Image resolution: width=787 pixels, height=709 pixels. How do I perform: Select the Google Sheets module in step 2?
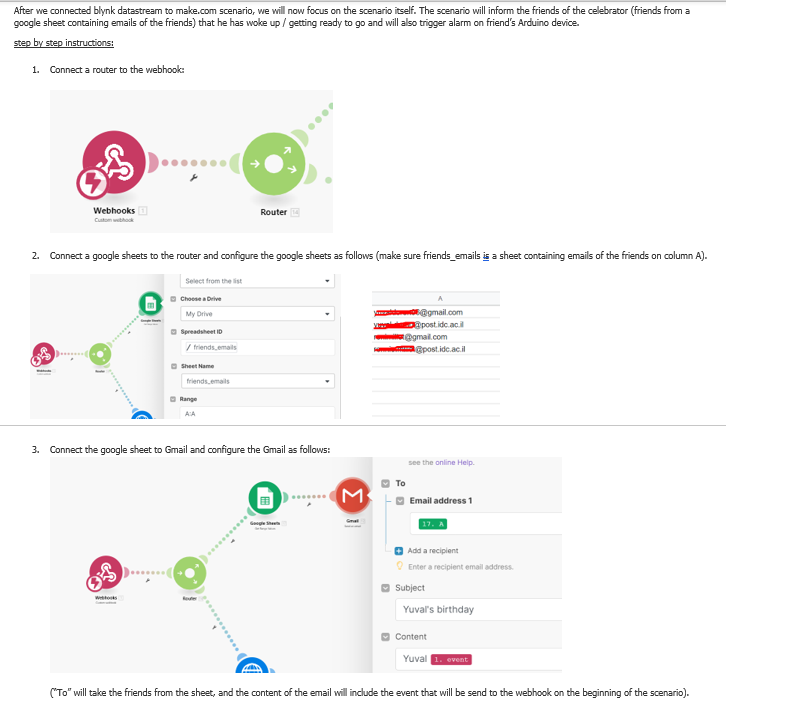[149, 301]
